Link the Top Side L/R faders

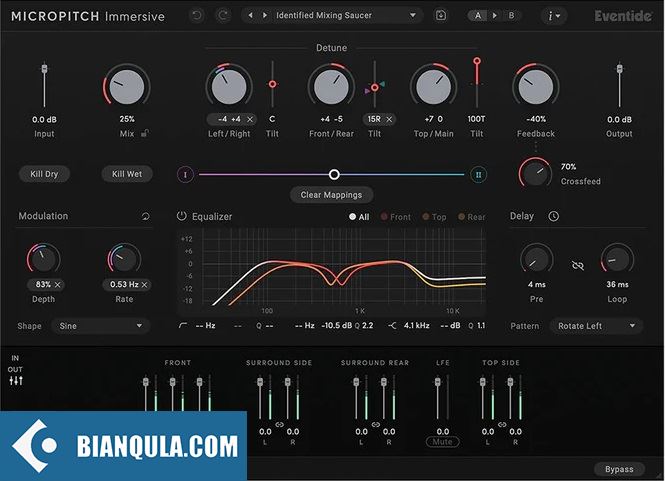(x=502, y=425)
